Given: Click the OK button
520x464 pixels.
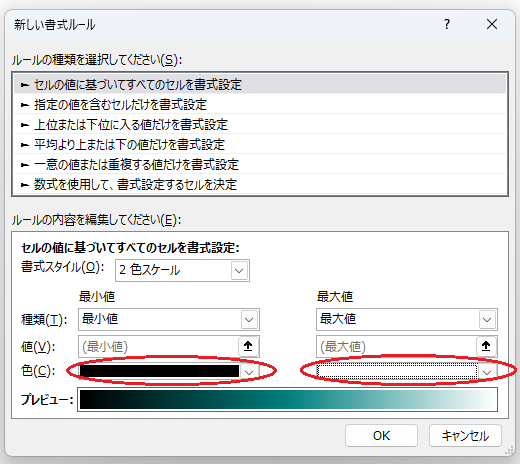Looking at the screenshot, I should pos(381,435).
